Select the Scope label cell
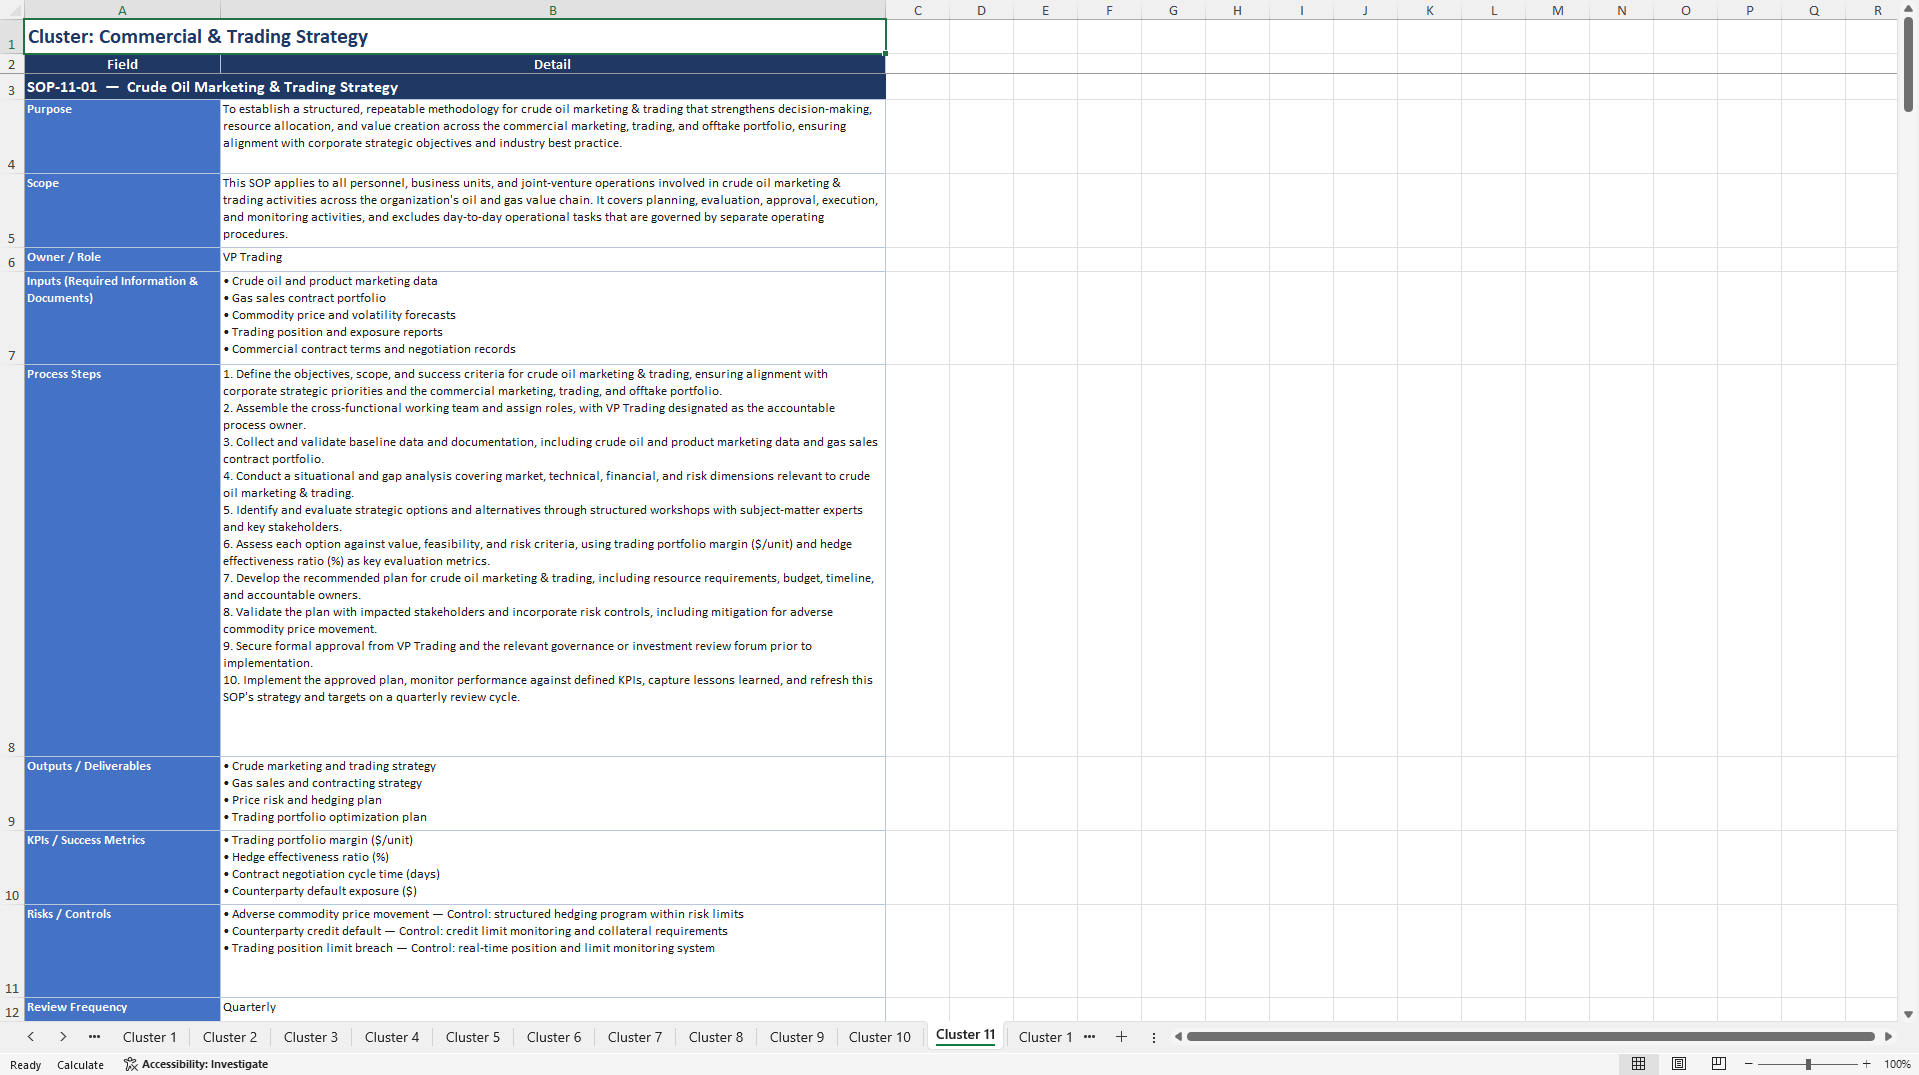 [x=122, y=210]
